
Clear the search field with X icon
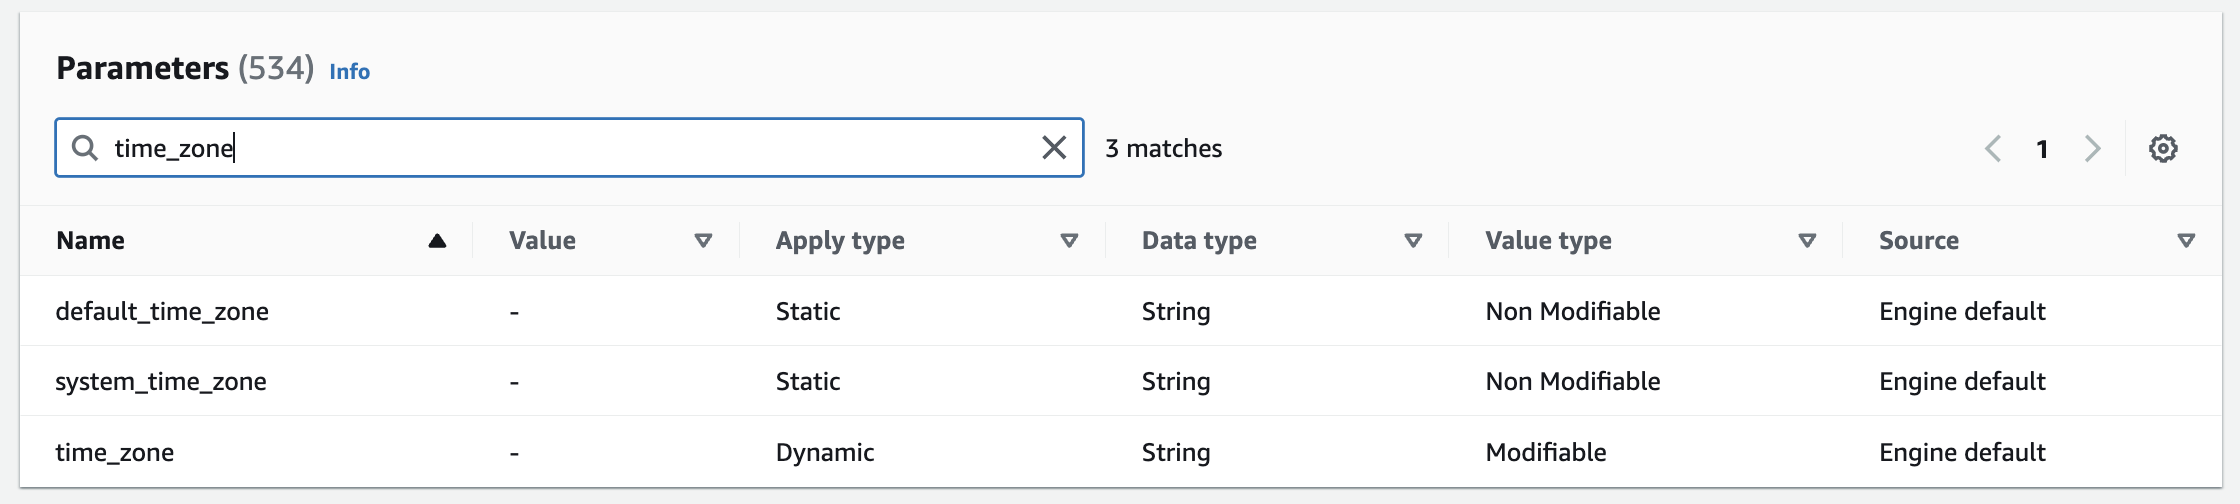[1054, 148]
